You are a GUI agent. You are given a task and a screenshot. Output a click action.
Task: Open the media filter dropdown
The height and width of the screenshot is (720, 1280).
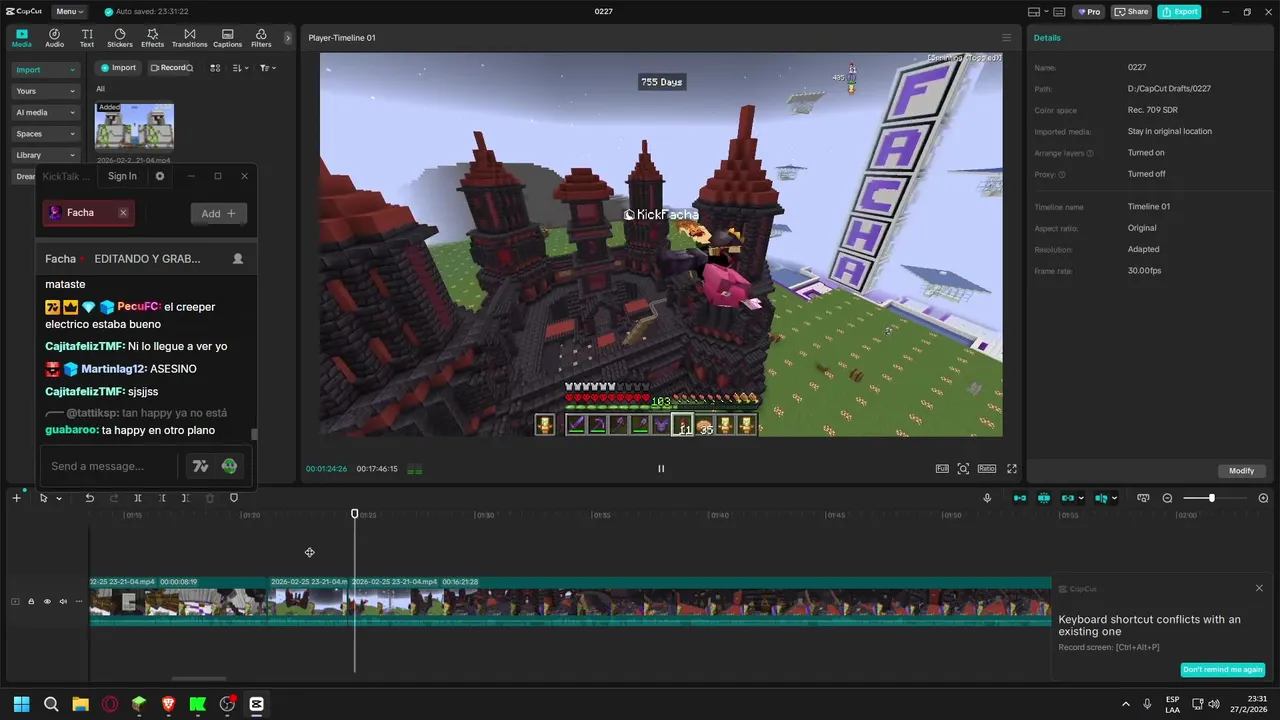(267, 68)
